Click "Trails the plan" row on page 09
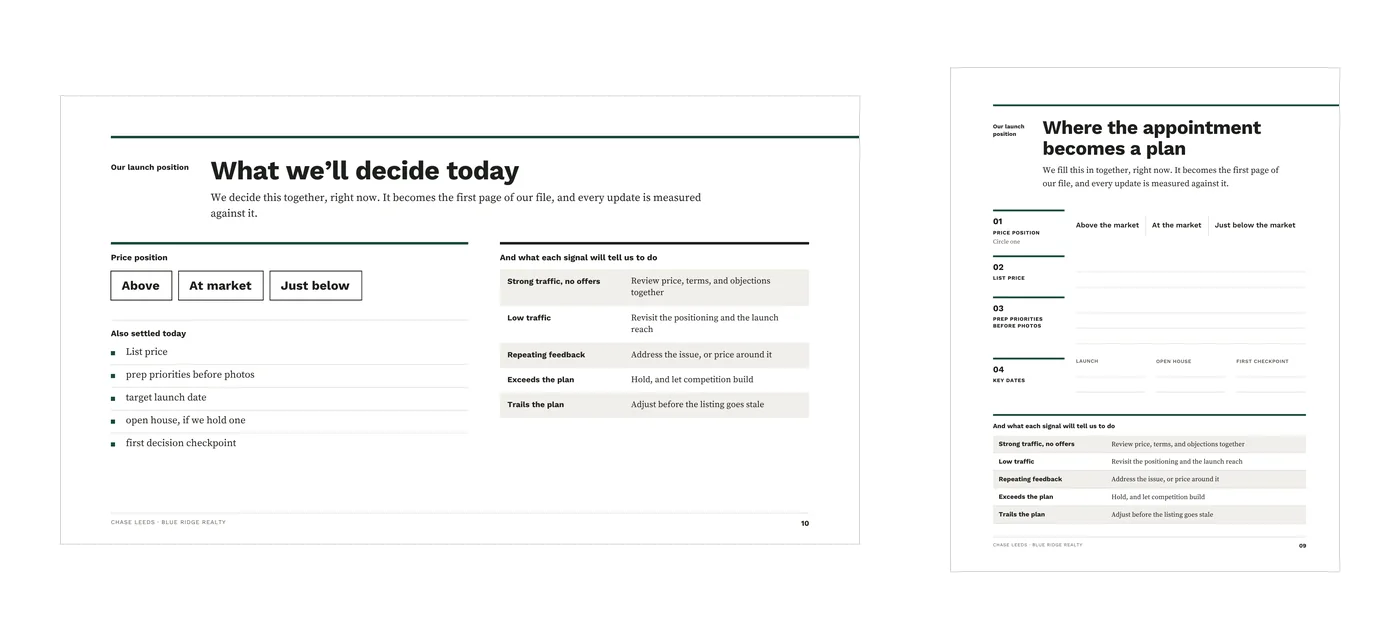Image resolution: width=1400 pixels, height=640 pixels. (x=1149, y=515)
